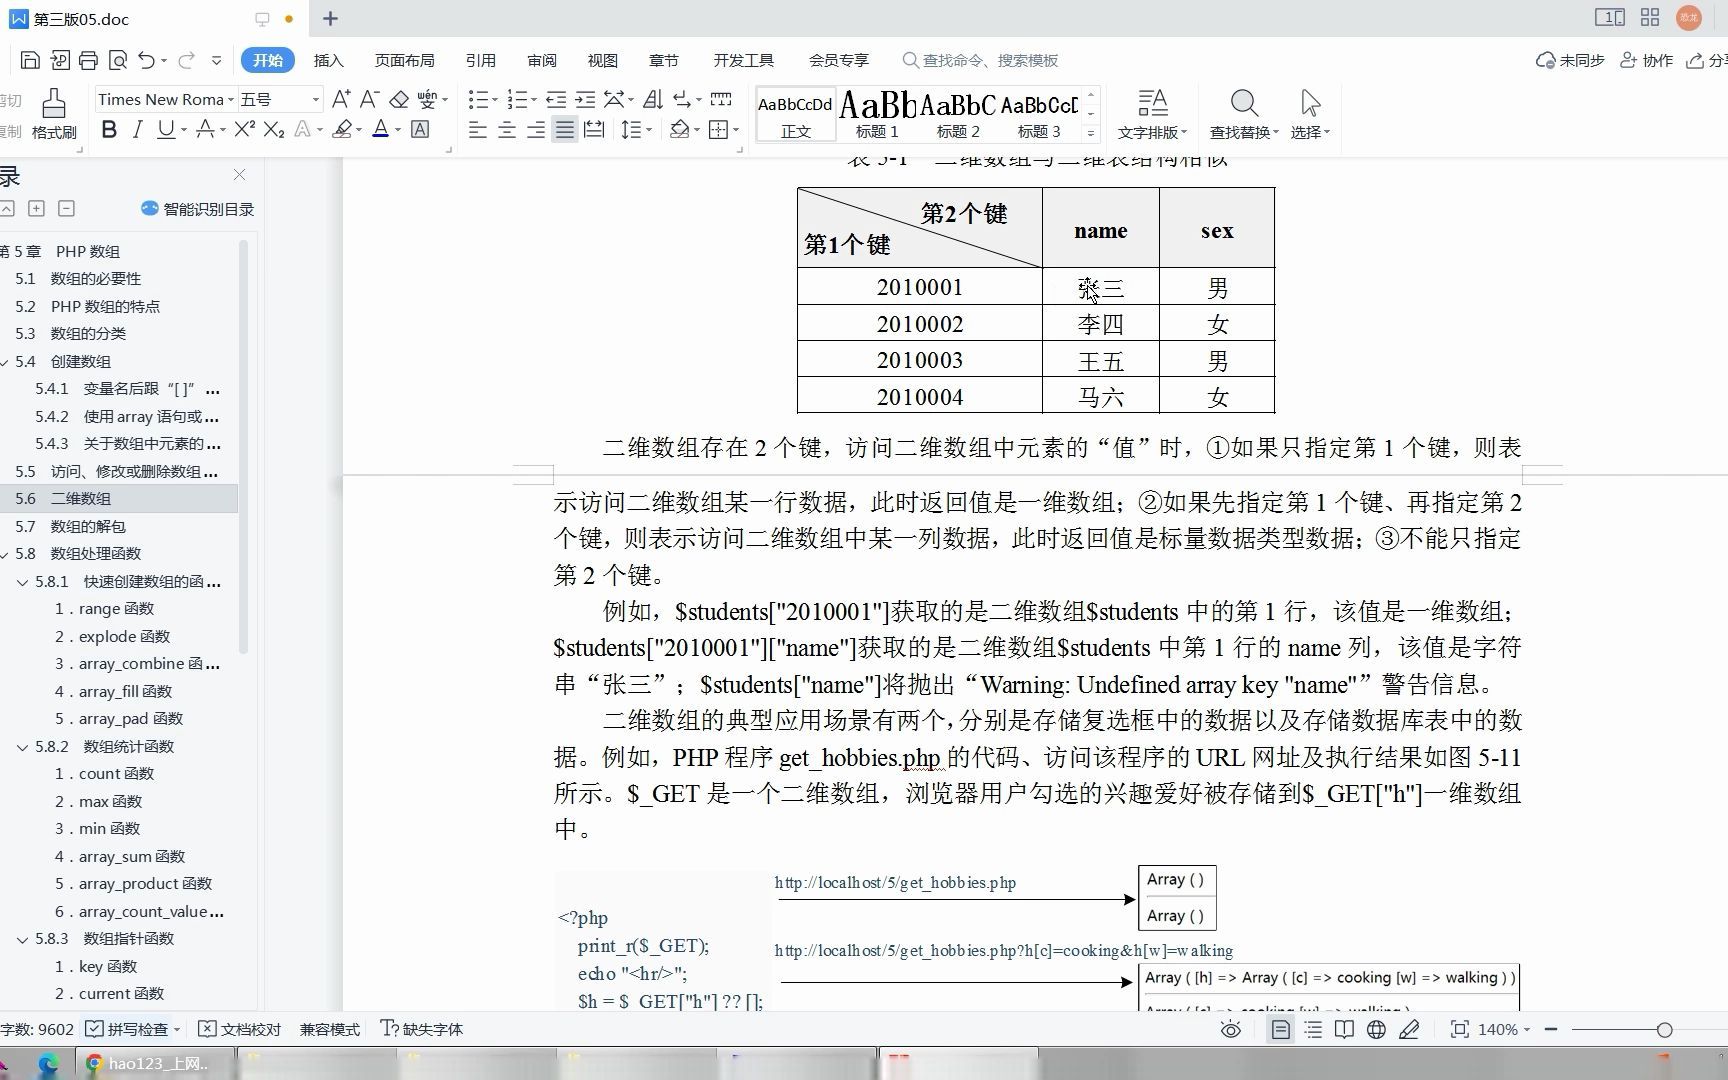The image size is (1728, 1080).
Task: Apply distributed alignment
Action: (594, 130)
